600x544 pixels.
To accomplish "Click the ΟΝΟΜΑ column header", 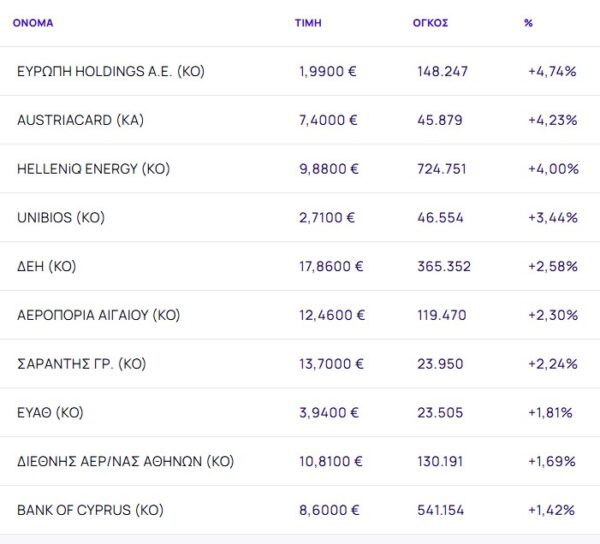I will click(33, 22).
